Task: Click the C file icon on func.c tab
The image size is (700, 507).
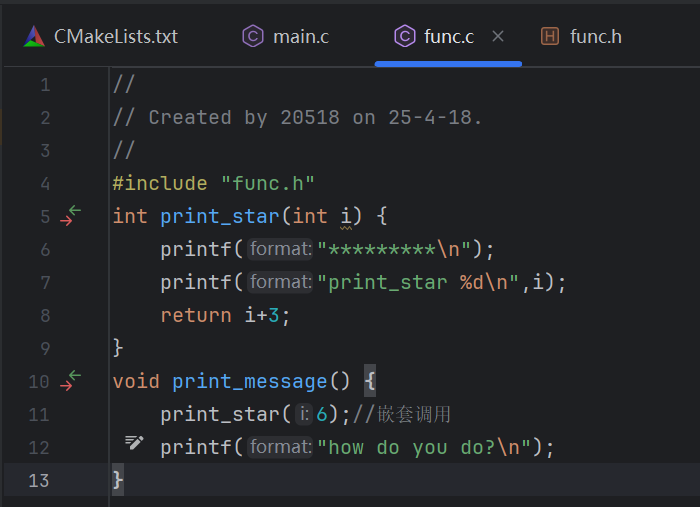Action: pos(405,36)
